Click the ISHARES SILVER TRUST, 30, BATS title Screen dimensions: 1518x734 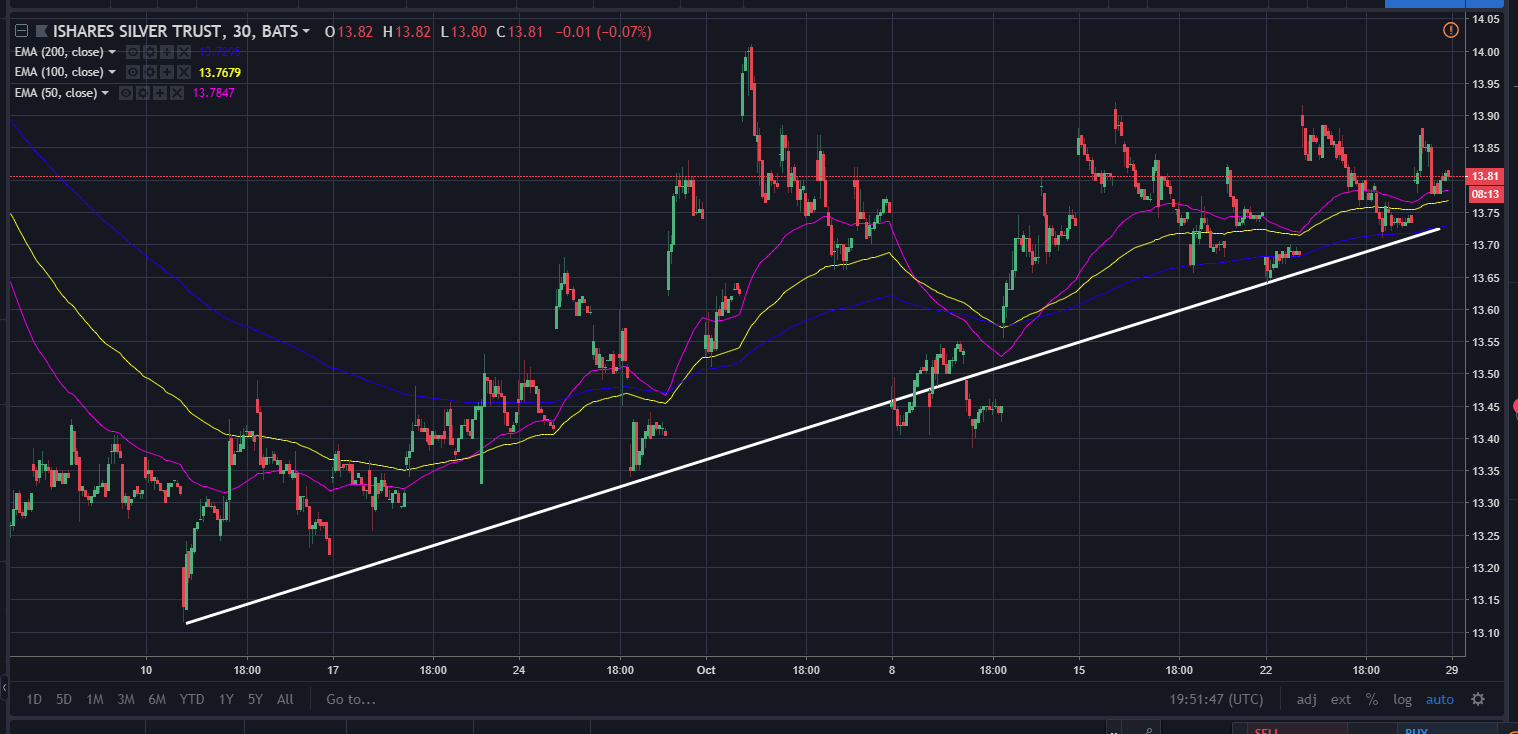click(176, 32)
